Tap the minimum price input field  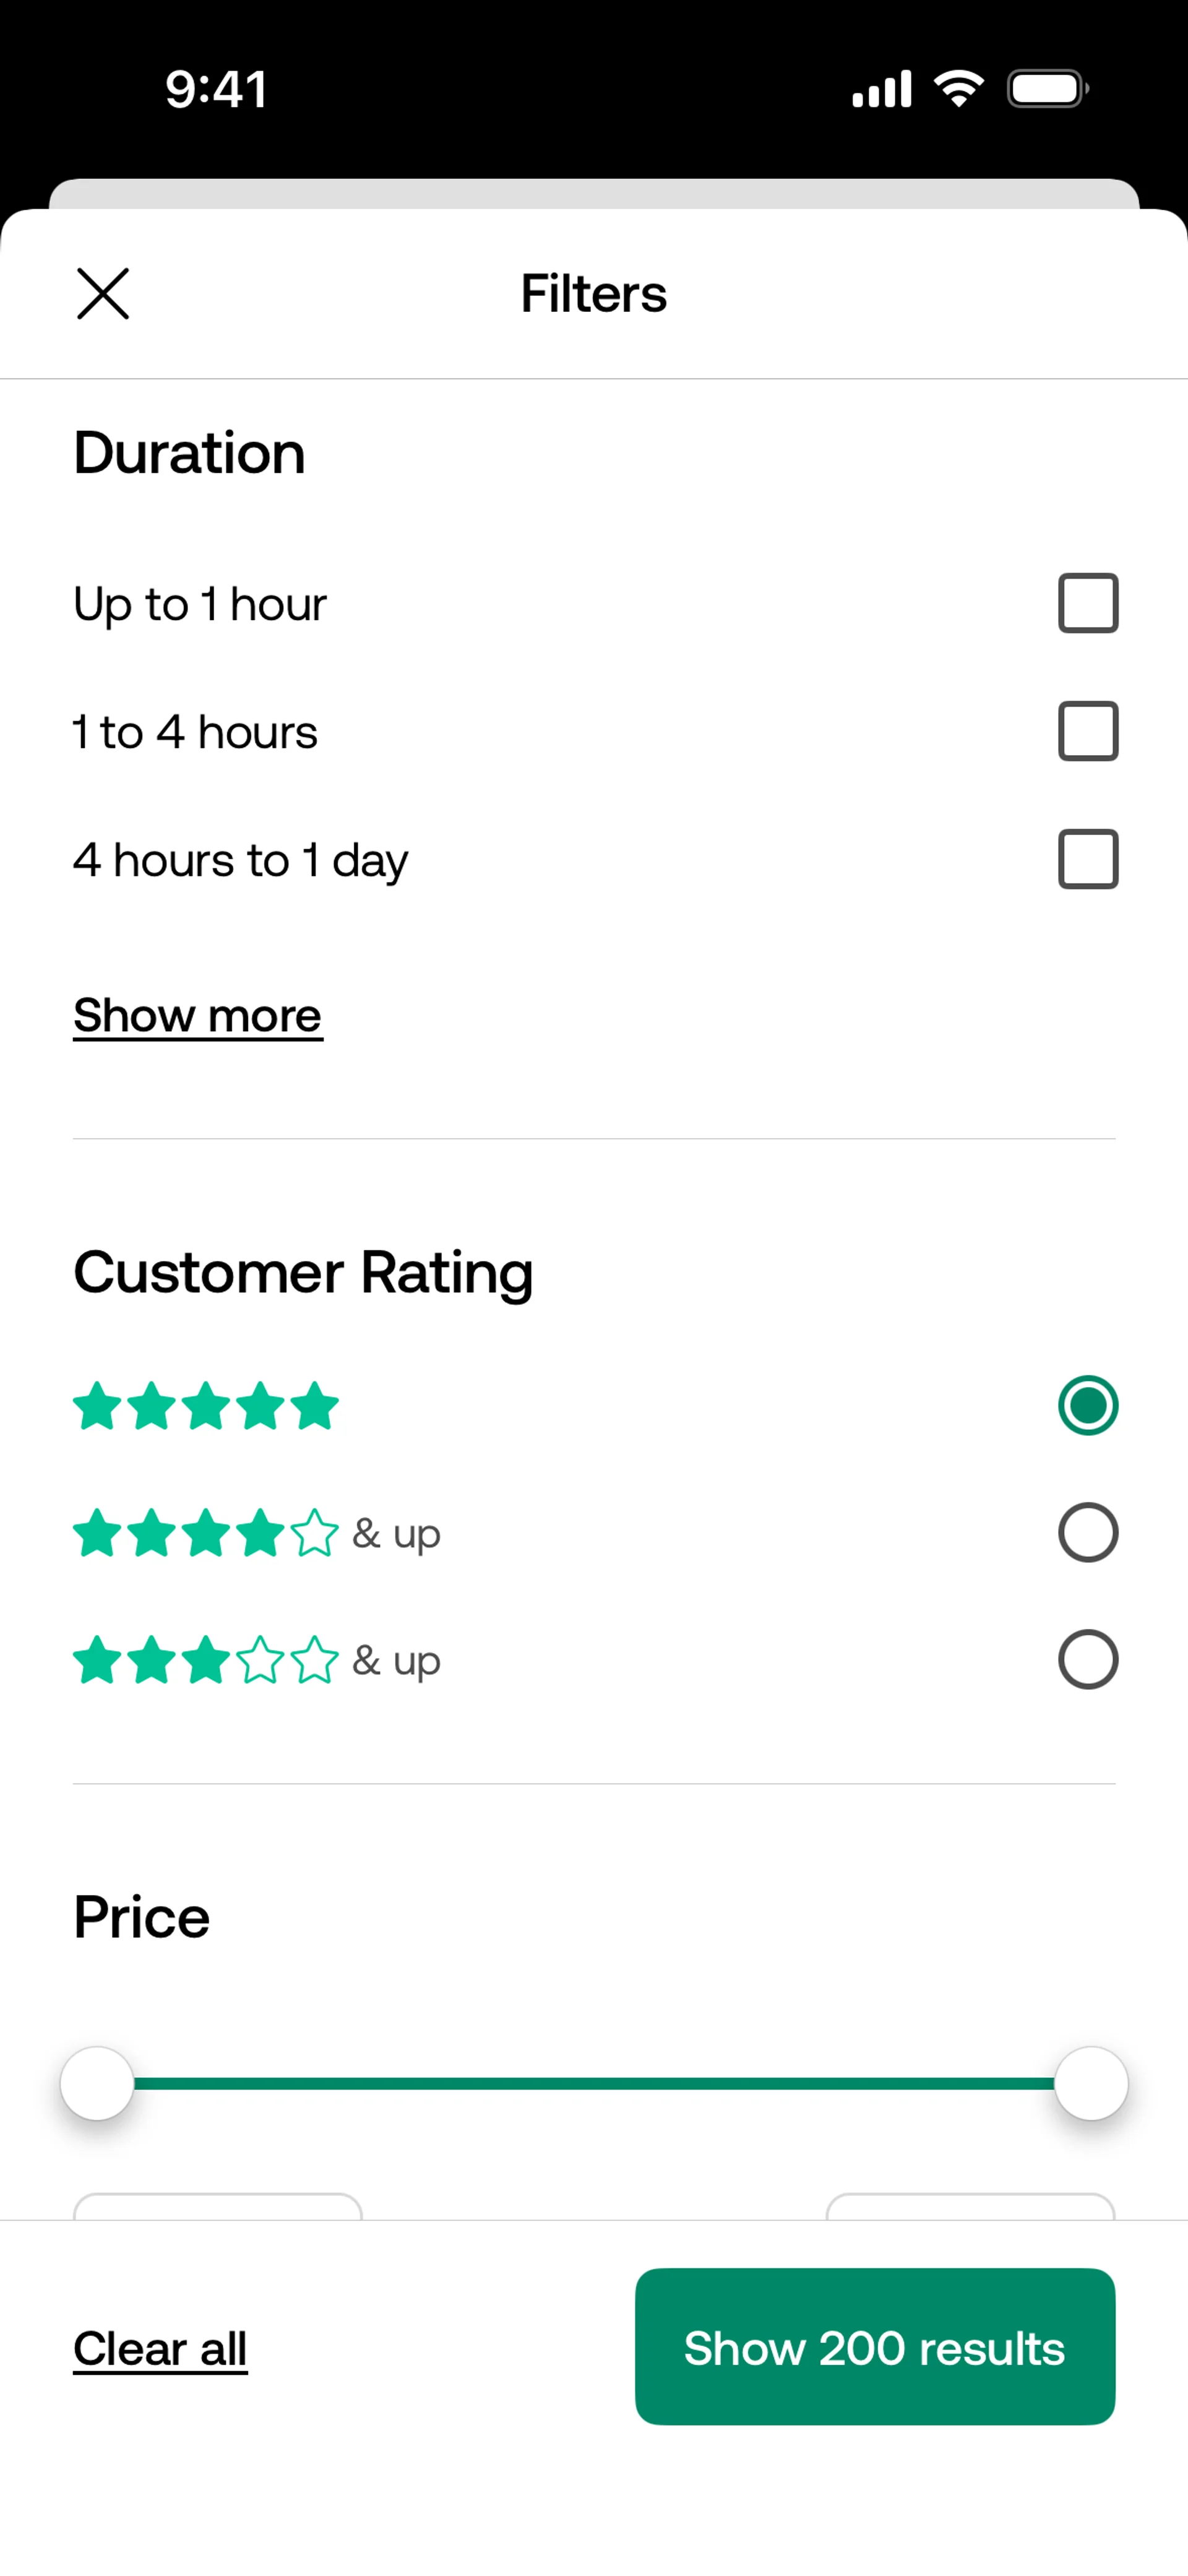[218, 2207]
